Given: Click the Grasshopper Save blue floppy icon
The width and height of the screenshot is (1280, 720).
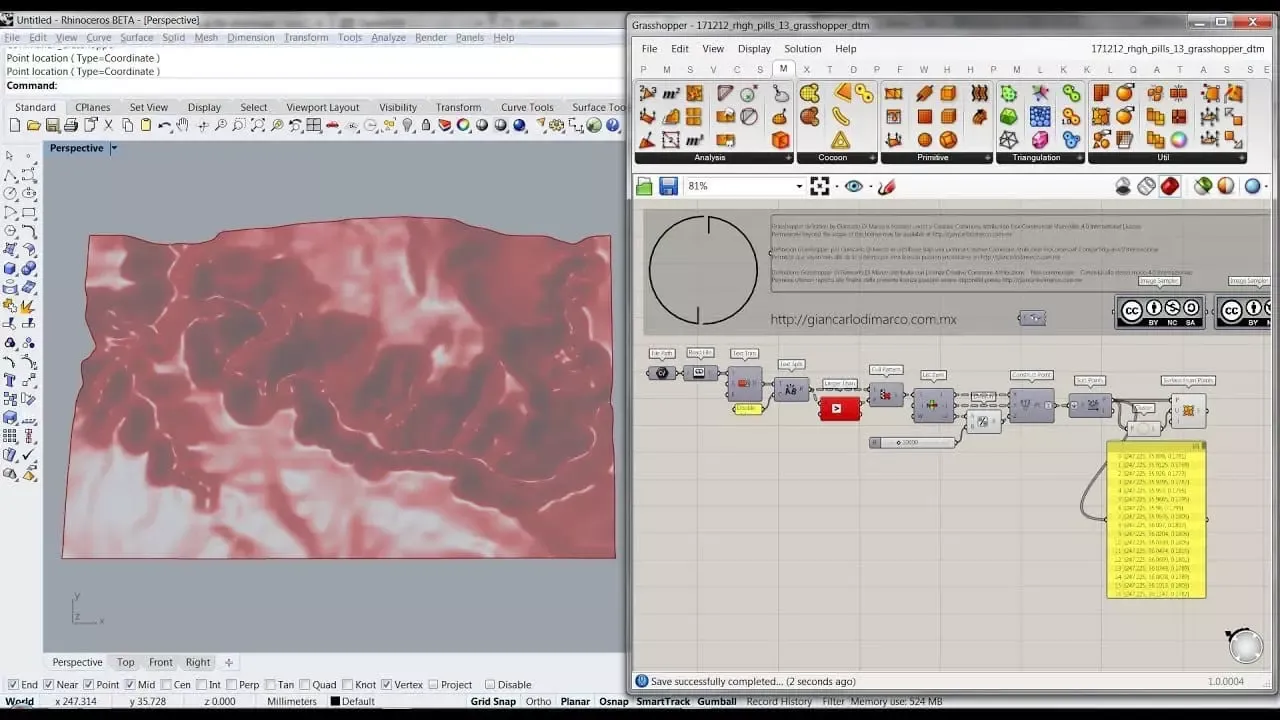Looking at the screenshot, I should (x=668, y=186).
